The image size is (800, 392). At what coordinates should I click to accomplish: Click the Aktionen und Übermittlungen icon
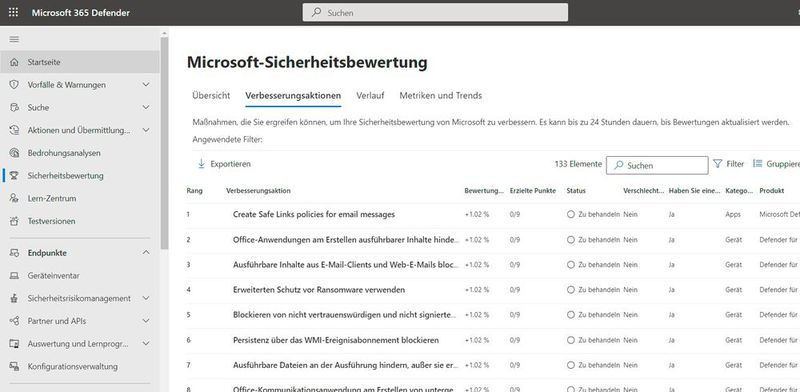coord(14,130)
